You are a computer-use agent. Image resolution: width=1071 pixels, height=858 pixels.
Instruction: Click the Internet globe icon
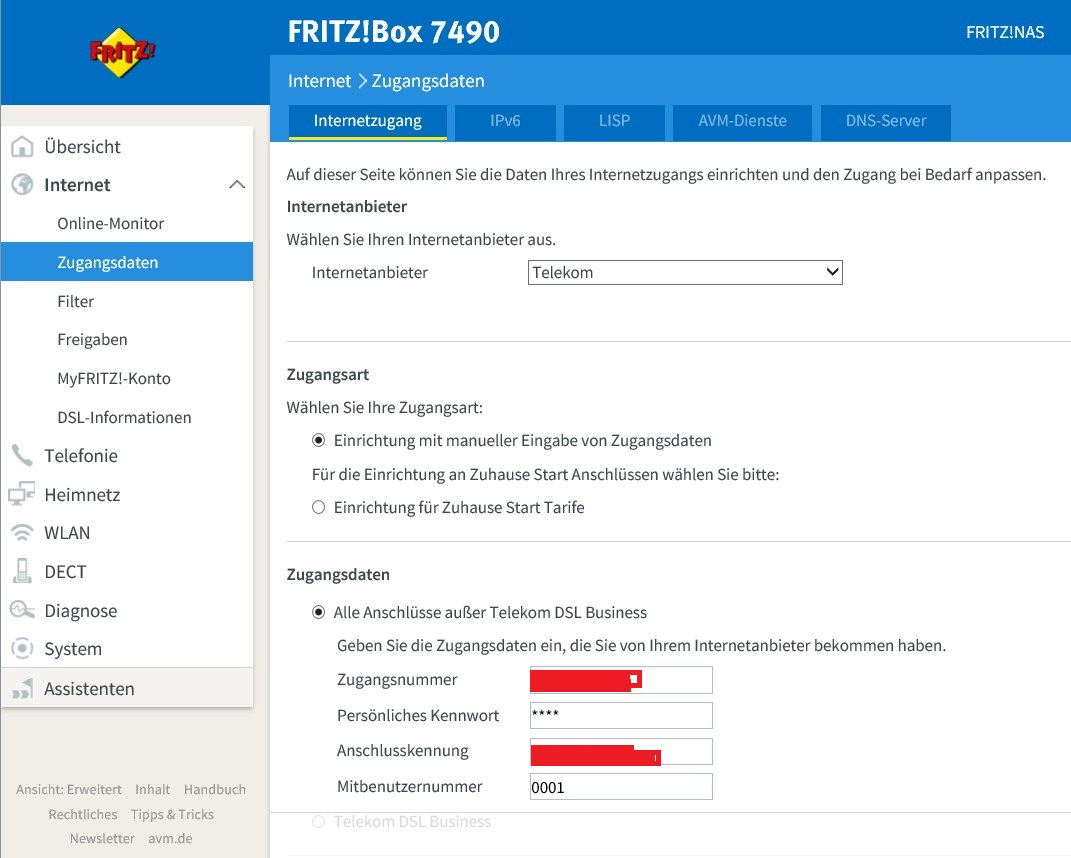(x=23, y=184)
